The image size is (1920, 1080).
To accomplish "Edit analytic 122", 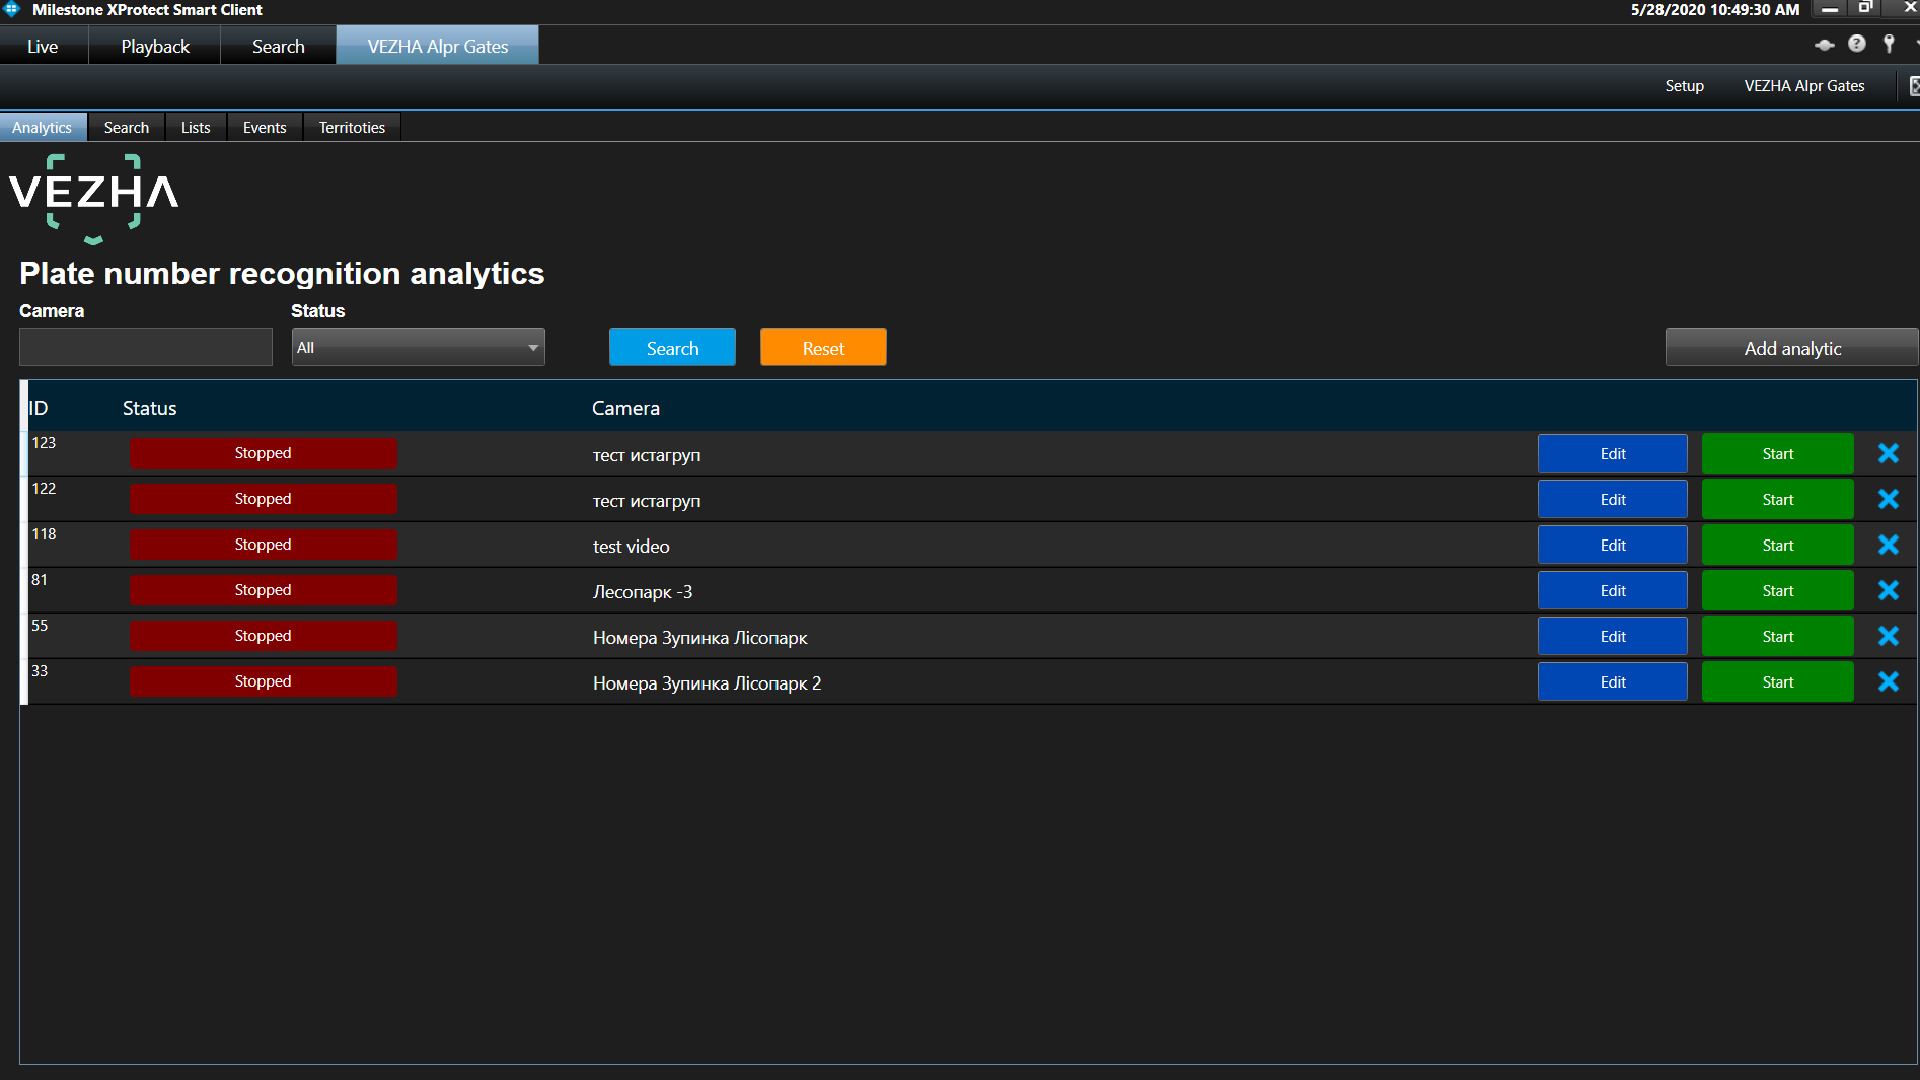I will [x=1613, y=499].
